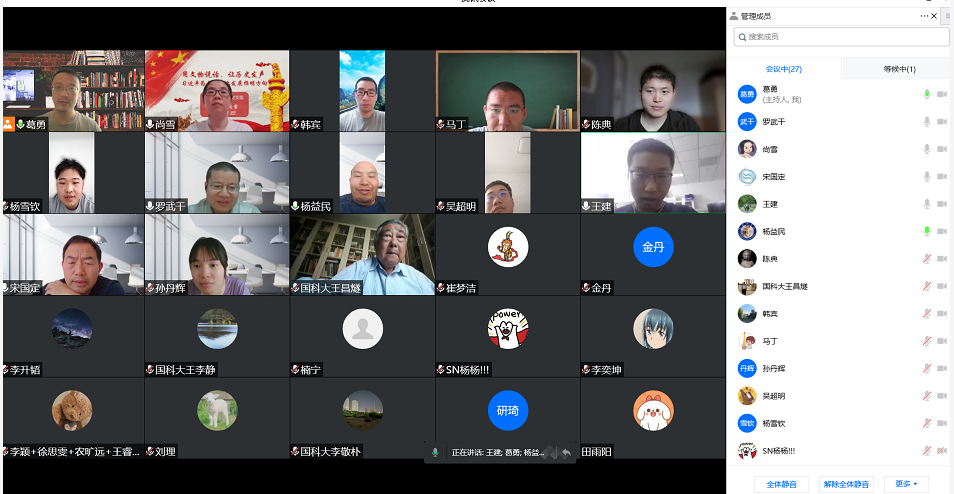This screenshot has height=494, width=954.
Task: Click camera icon in 陈典 member row
Action: tap(942, 259)
